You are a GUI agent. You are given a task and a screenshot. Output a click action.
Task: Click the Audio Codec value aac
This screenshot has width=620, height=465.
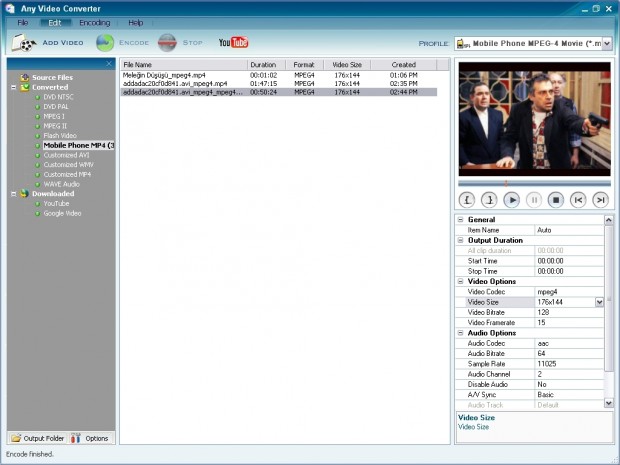pyautogui.click(x=569, y=343)
